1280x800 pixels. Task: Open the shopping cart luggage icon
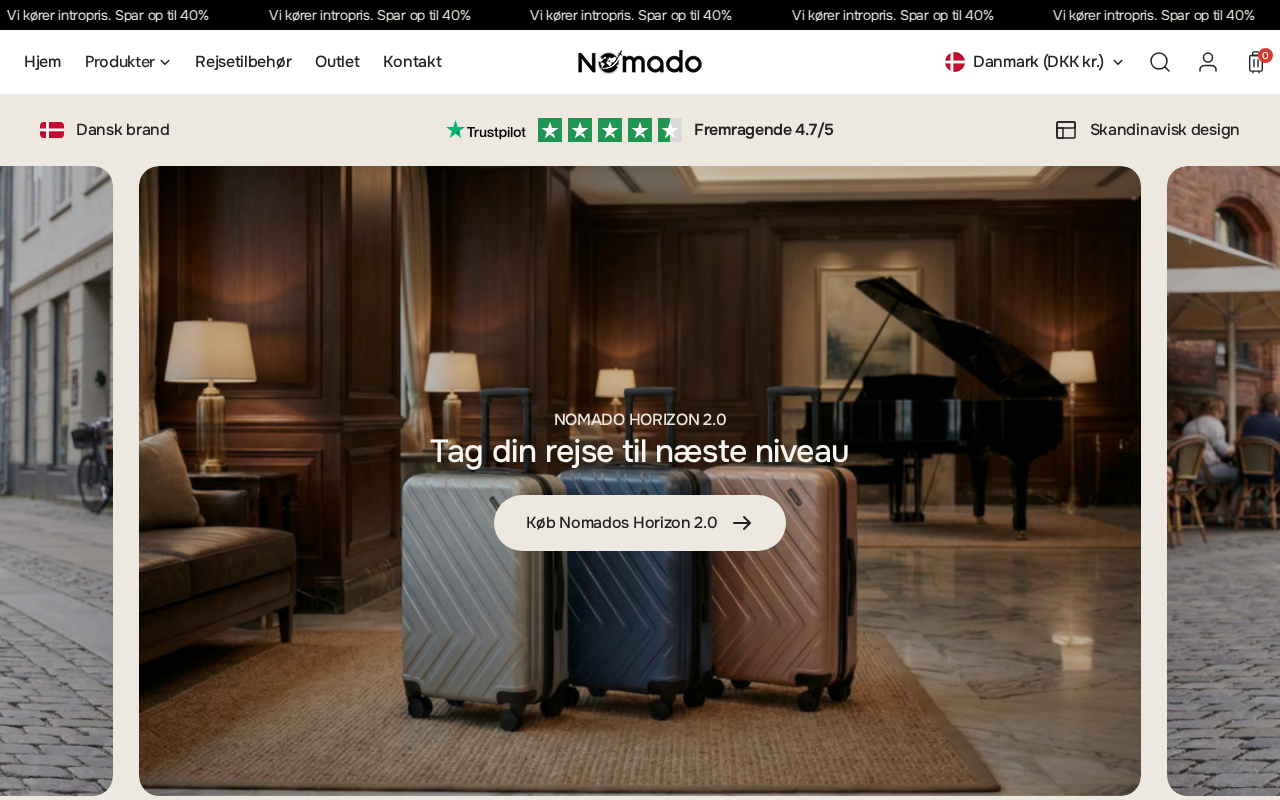[1256, 62]
